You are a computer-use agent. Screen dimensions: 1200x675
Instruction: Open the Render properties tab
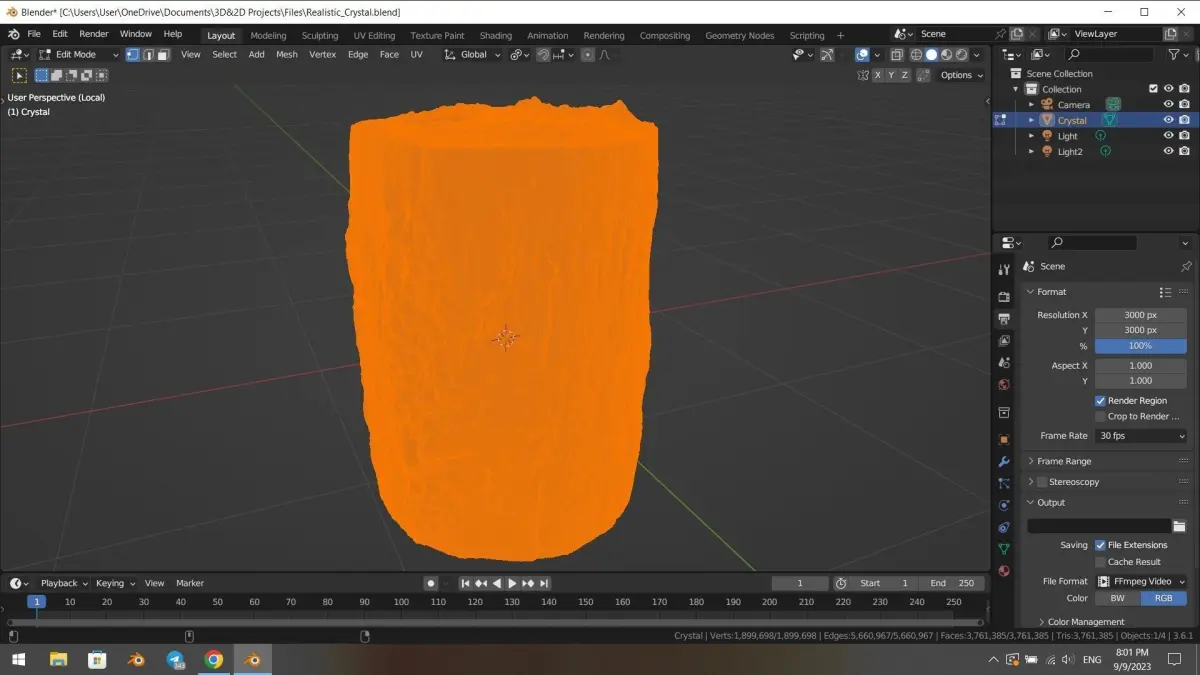(1004, 297)
